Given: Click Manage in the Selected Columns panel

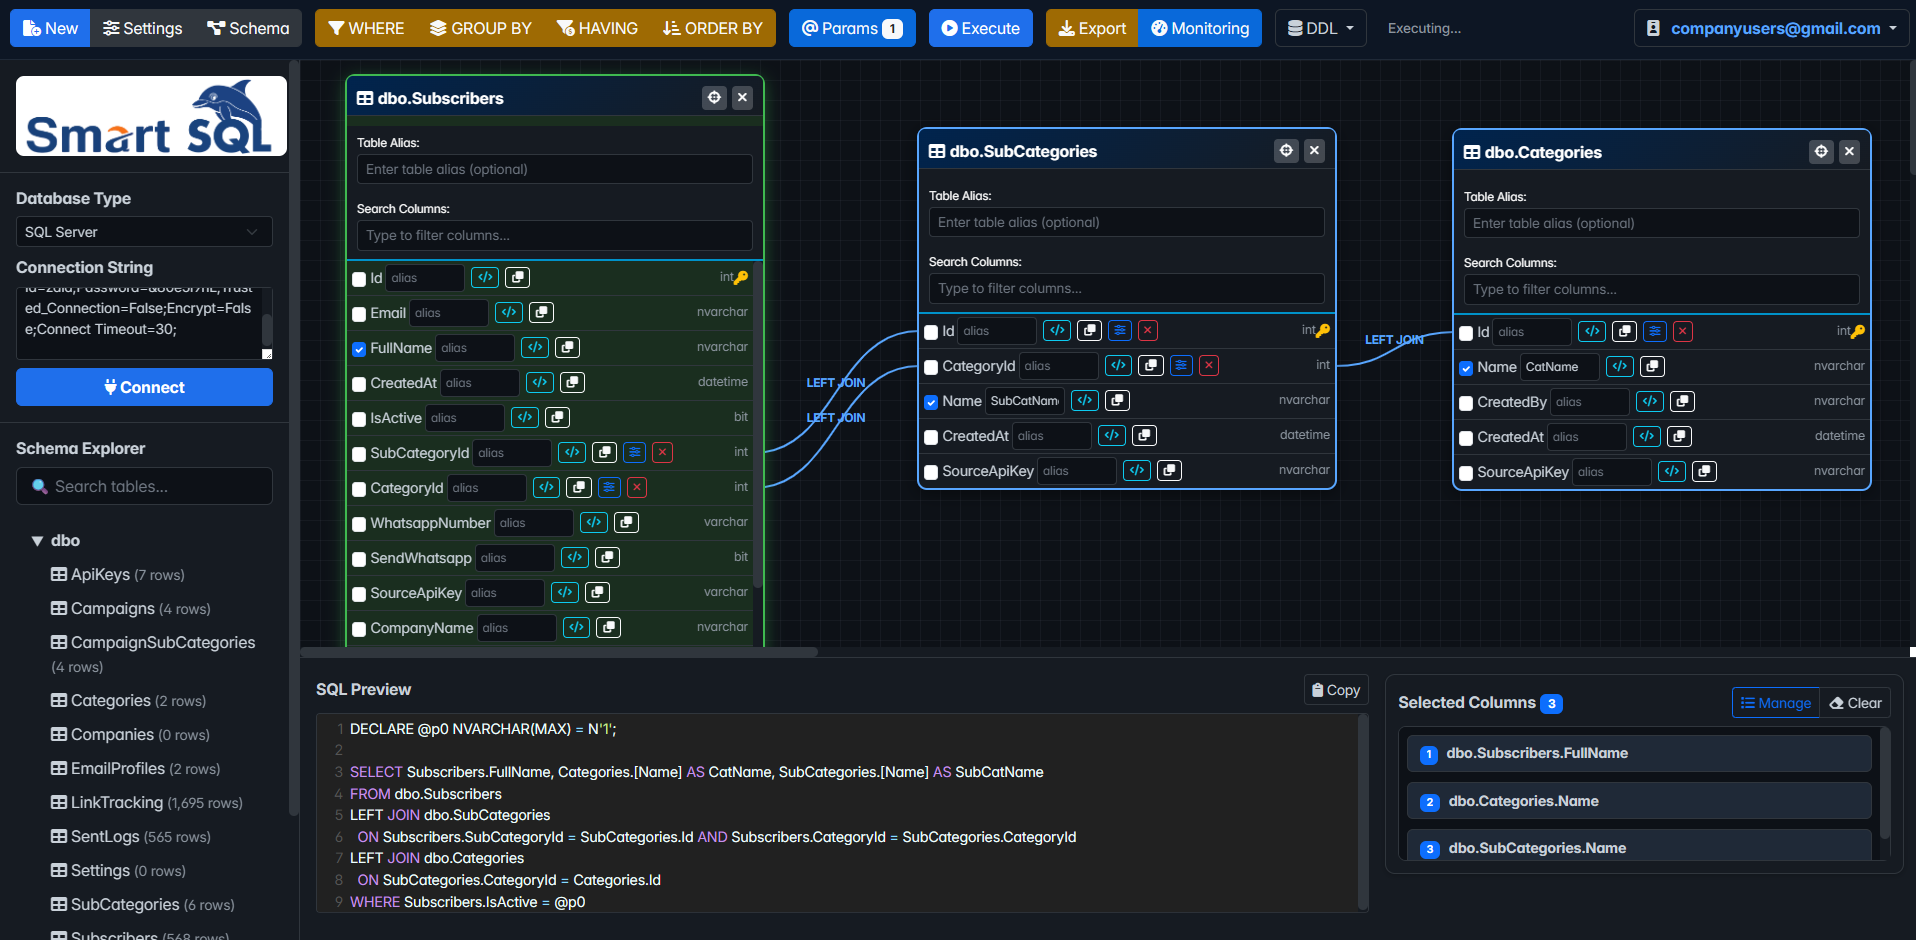Looking at the screenshot, I should point(1775,702).
